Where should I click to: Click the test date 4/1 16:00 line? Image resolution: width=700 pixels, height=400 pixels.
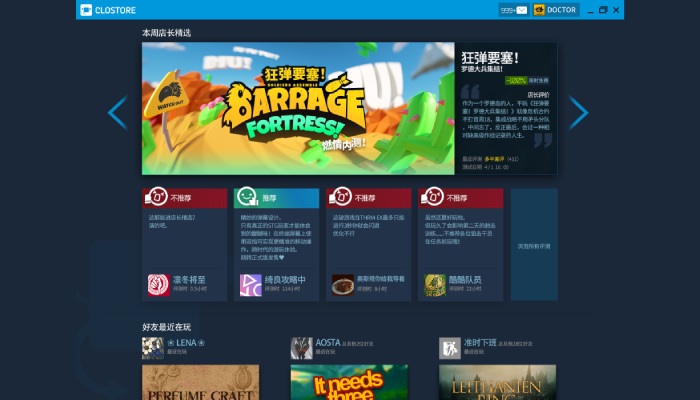click(485, 167)
